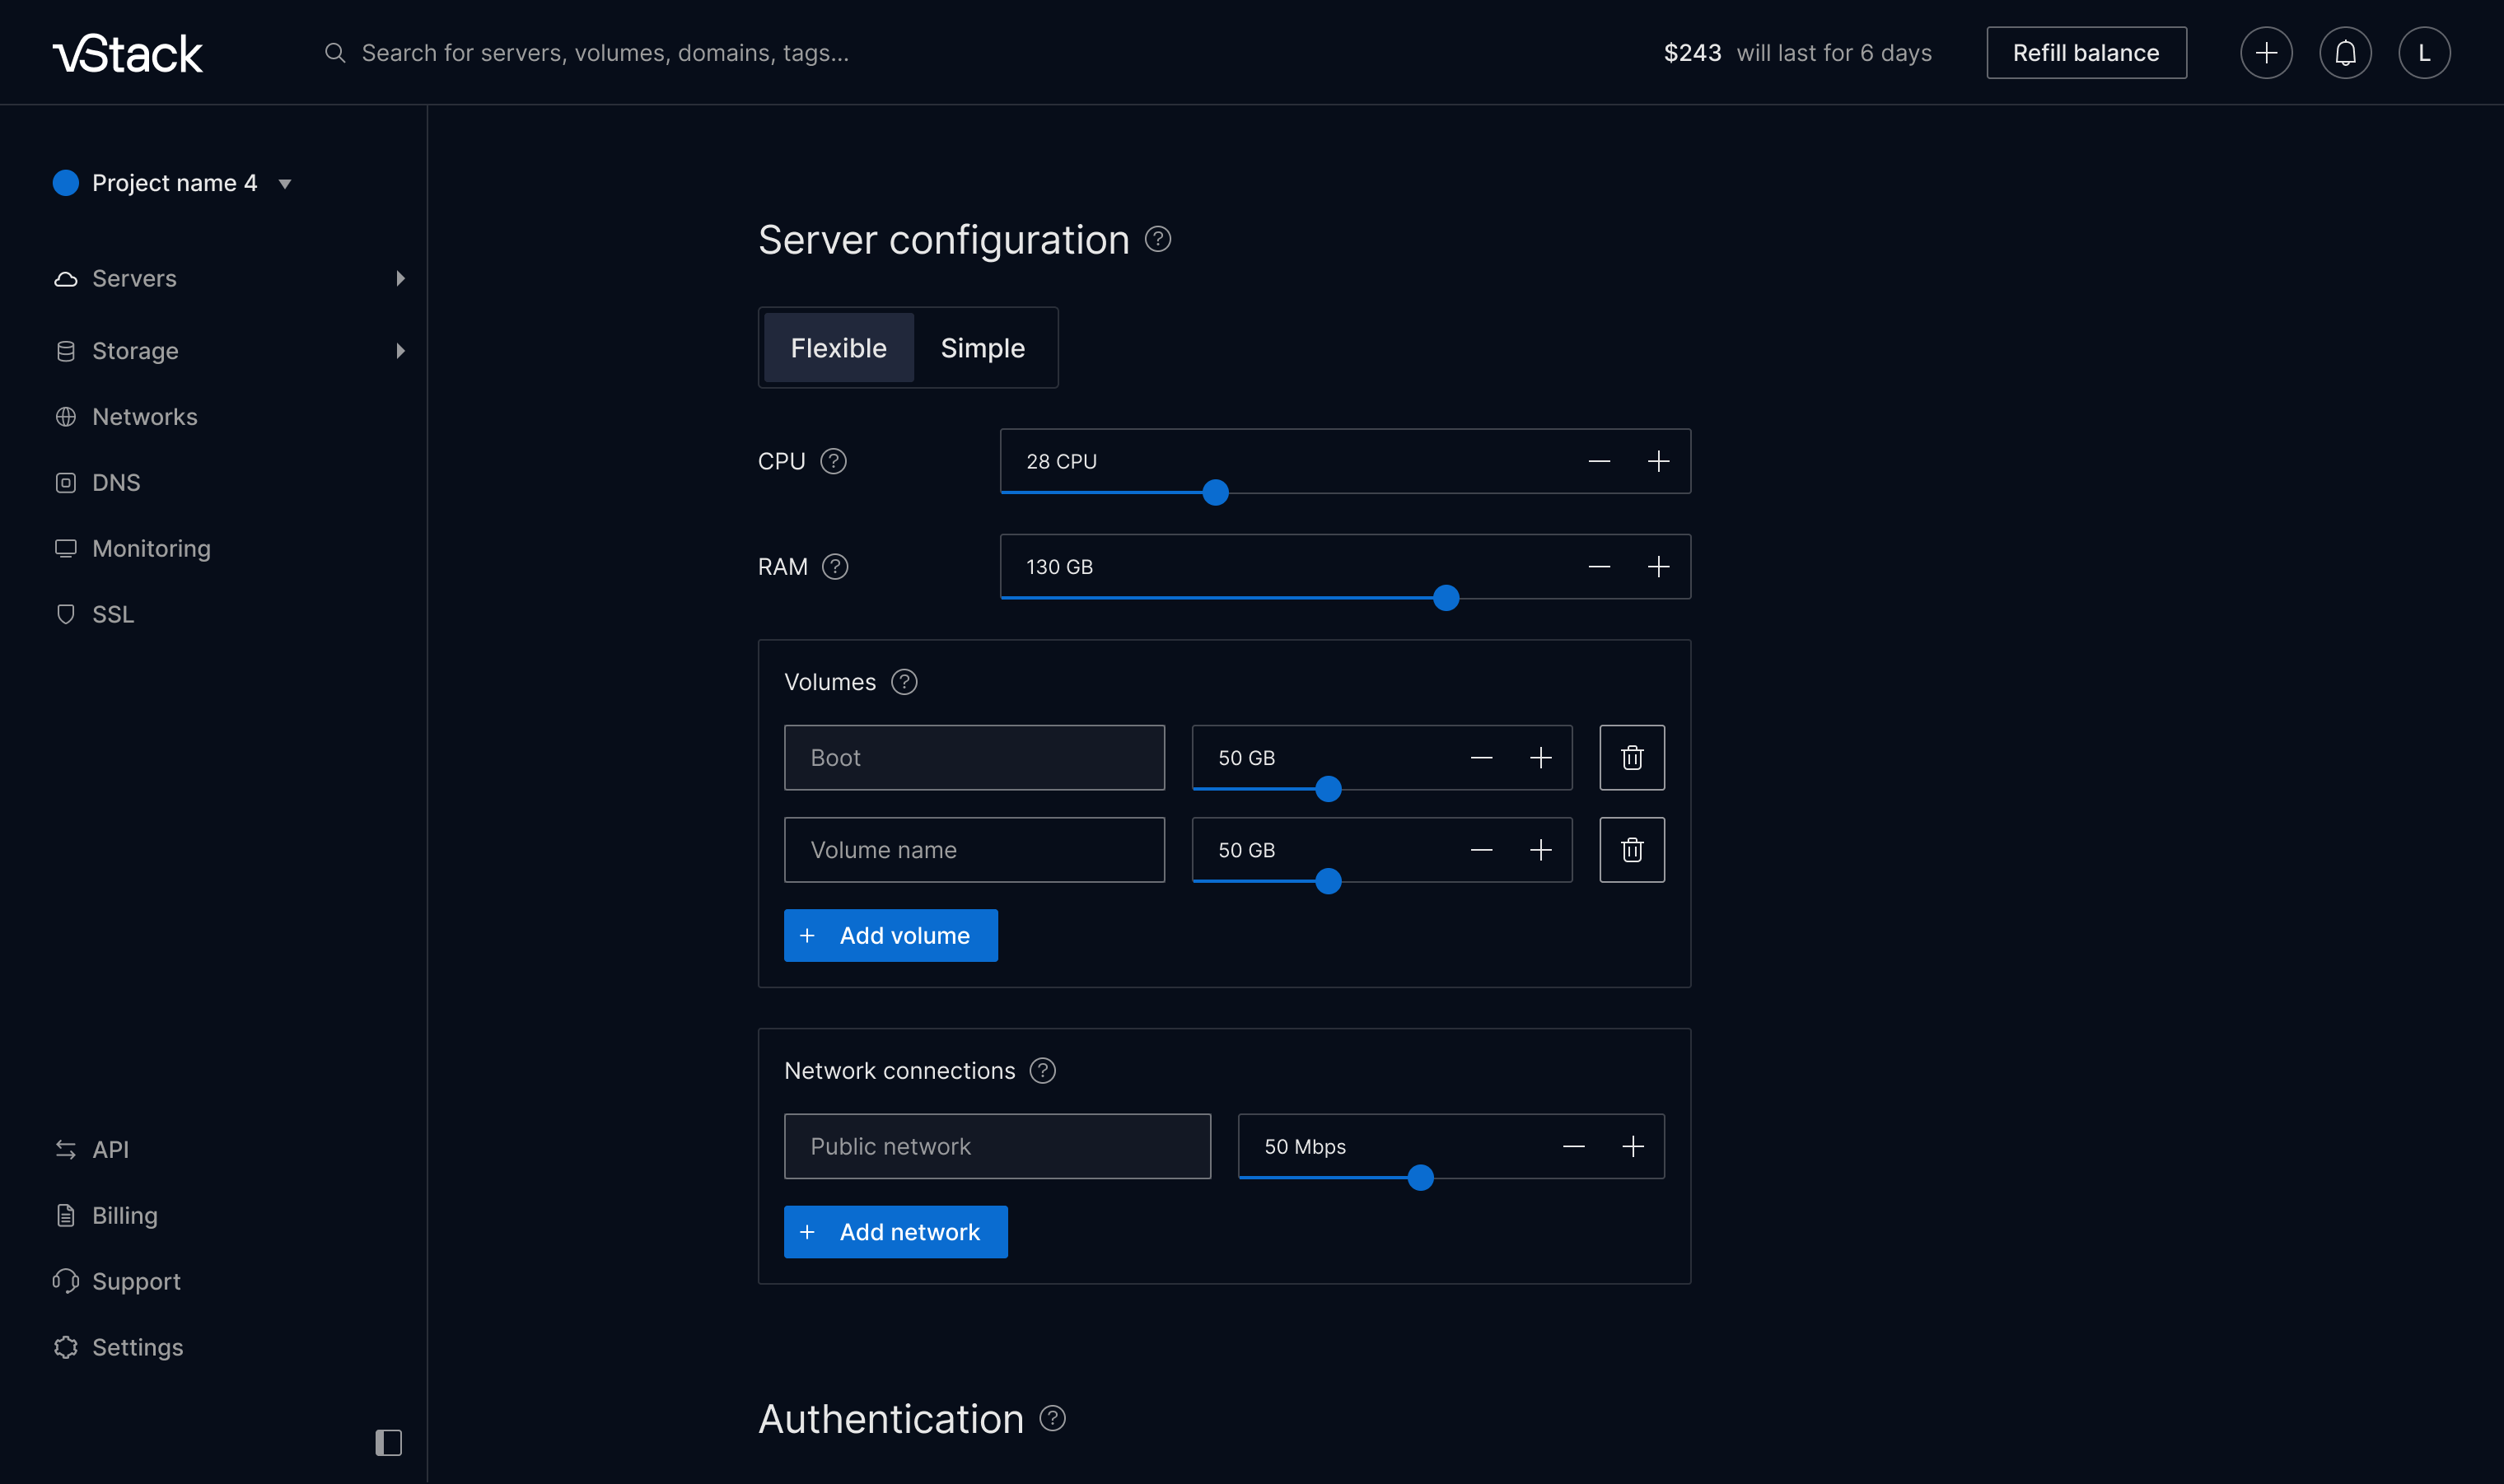Delete the Boot volume with trash icon

[x=1632, y=758]
